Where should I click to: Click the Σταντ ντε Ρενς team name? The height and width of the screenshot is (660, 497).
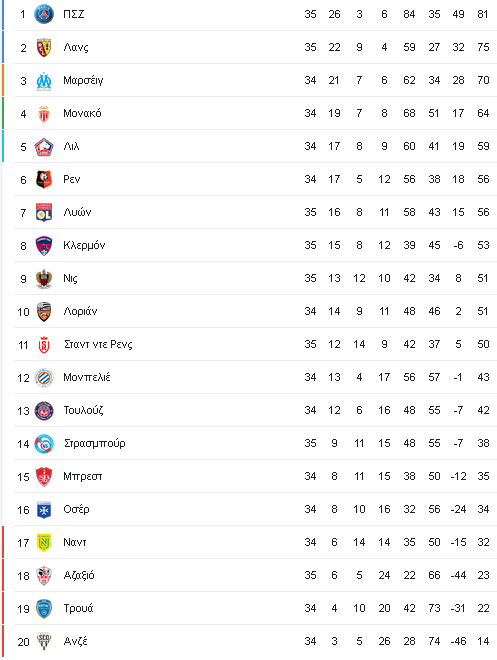point(98,344)
